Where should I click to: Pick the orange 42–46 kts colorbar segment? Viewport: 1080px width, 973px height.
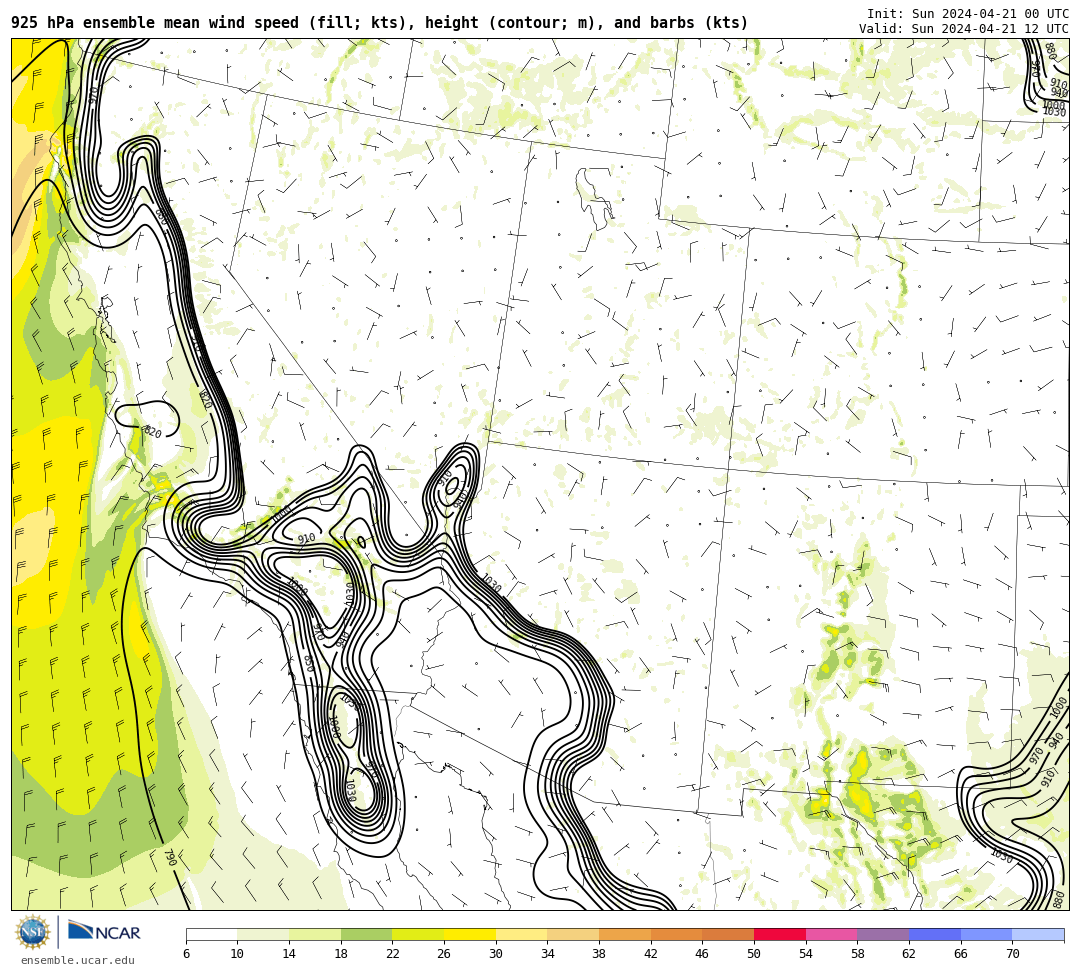pyautogui.click(x=676, y=934)
